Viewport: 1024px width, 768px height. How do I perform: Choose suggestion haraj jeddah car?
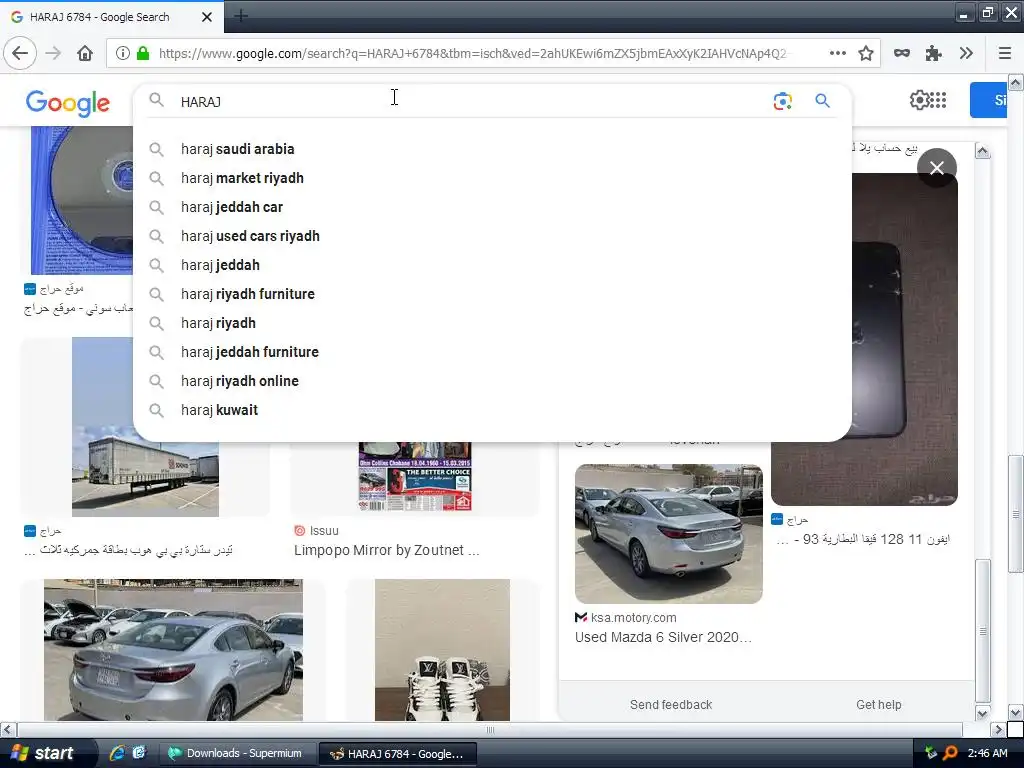click(492, 207)
